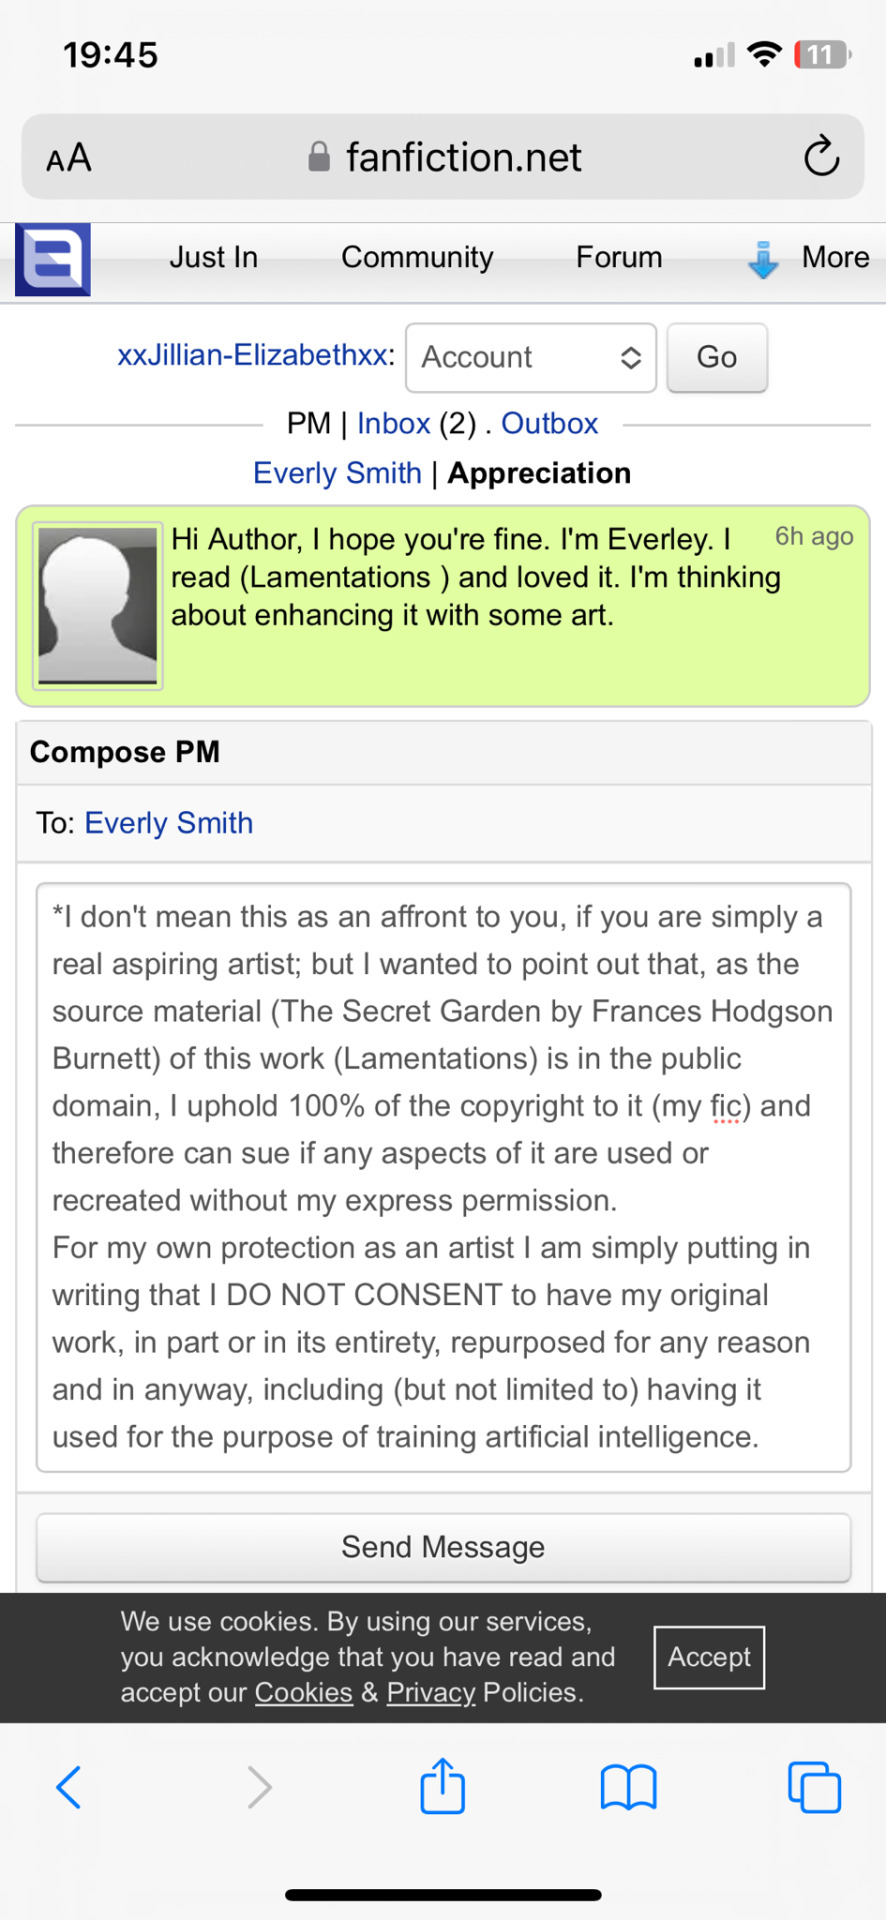The image size is (886, 1920).
Task: View Everly Smith's avatar thumbnail
Action: [x=97, y=606]
